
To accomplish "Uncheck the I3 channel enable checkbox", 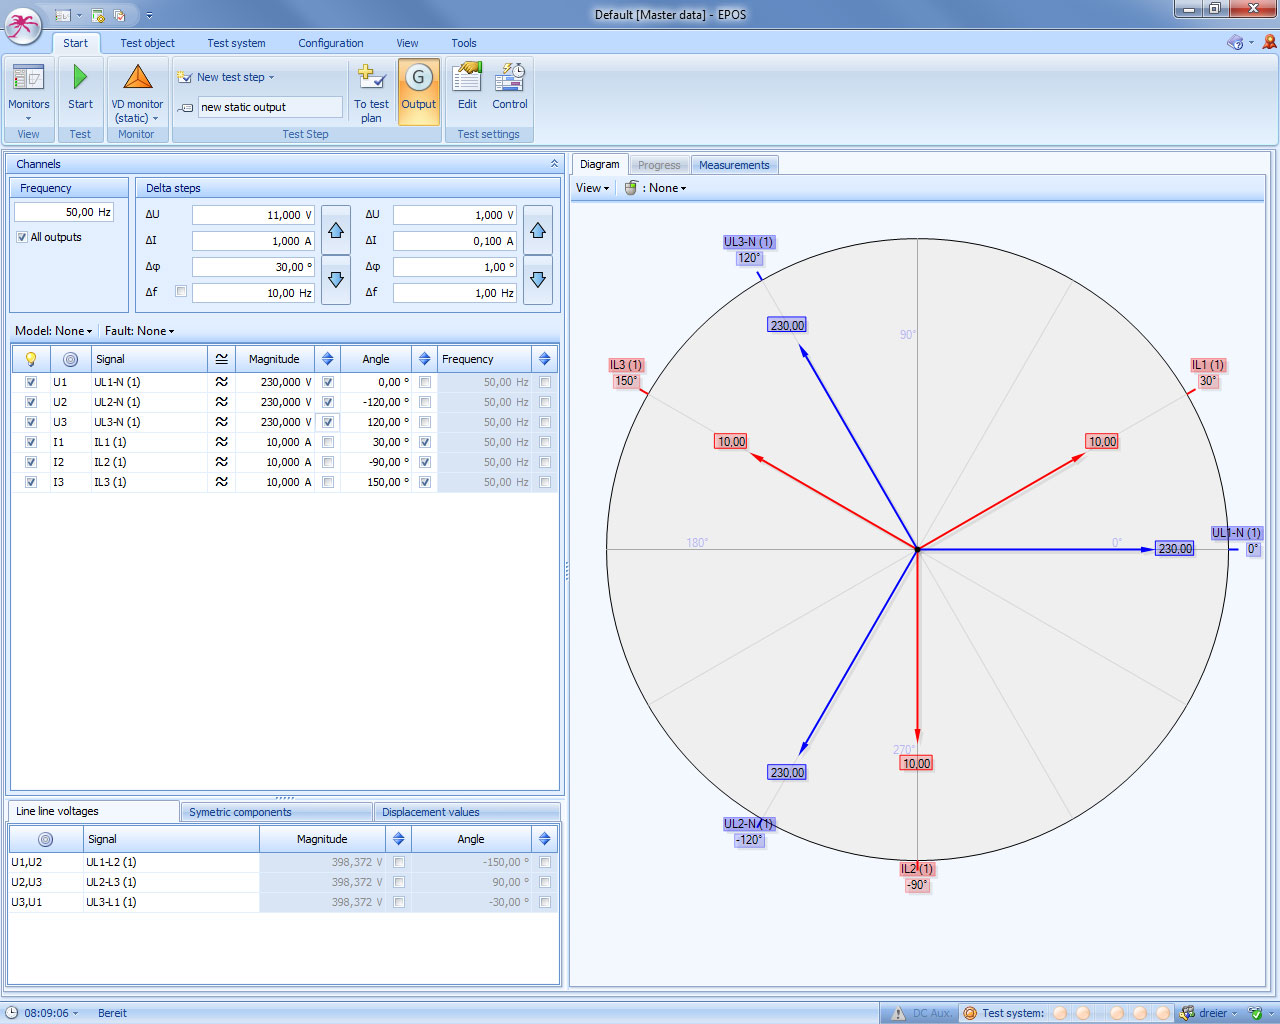I will [x=31, y=482].
